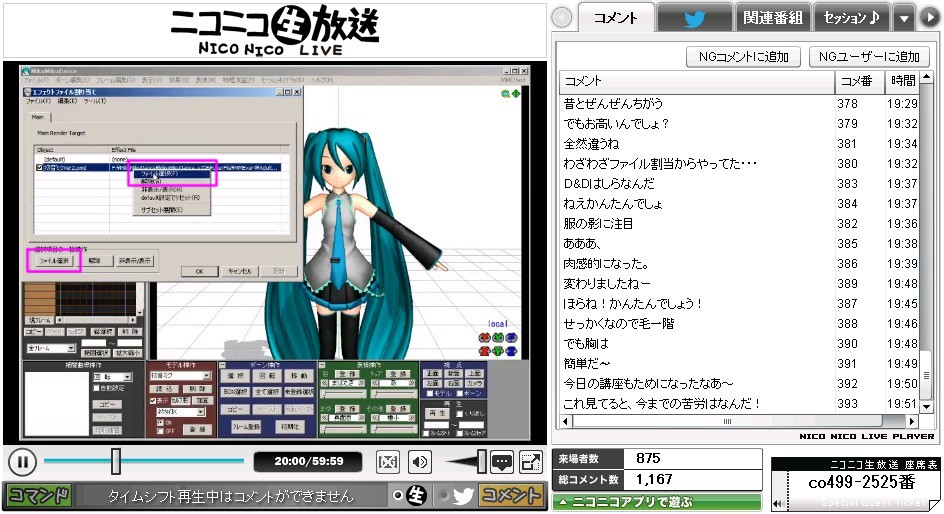The image size is (944, 514).
Task: Click OK in the effect file dialog
Action: (199, 271)
